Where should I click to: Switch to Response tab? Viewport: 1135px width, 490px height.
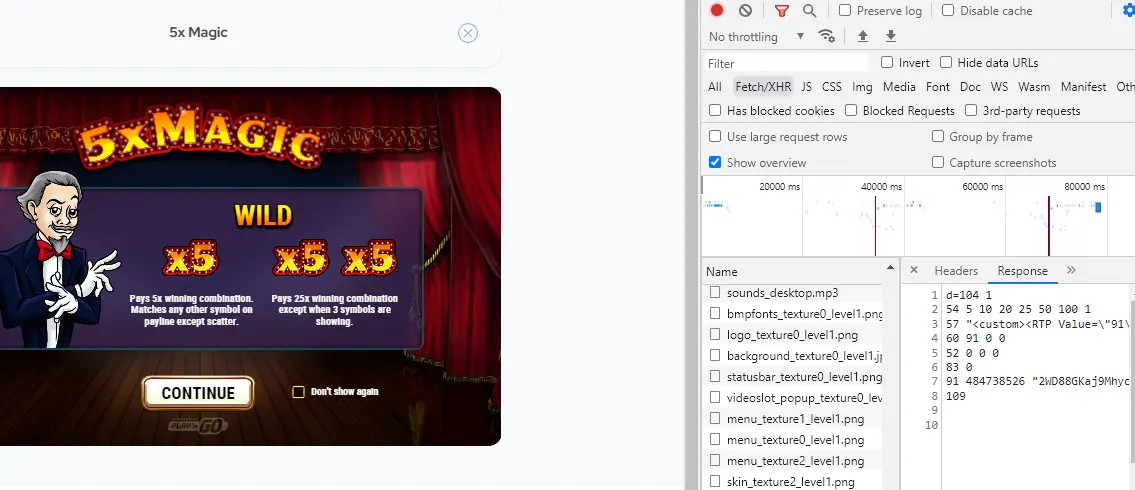point(1022,271)
